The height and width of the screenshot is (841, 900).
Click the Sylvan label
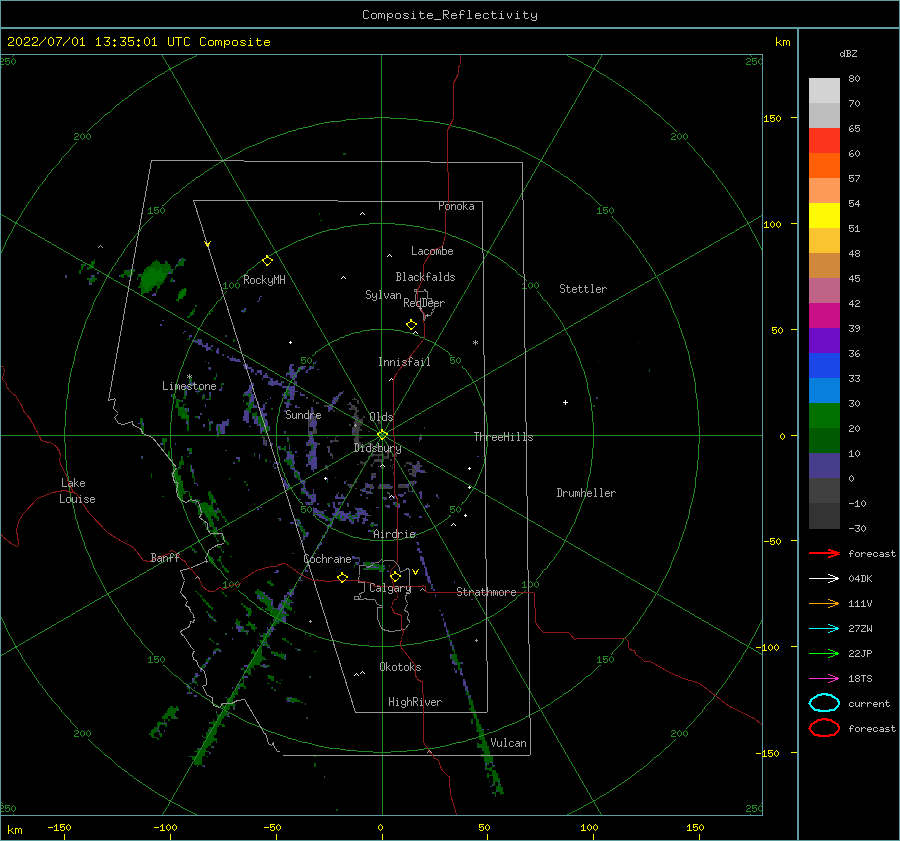(x=383, y=295)
